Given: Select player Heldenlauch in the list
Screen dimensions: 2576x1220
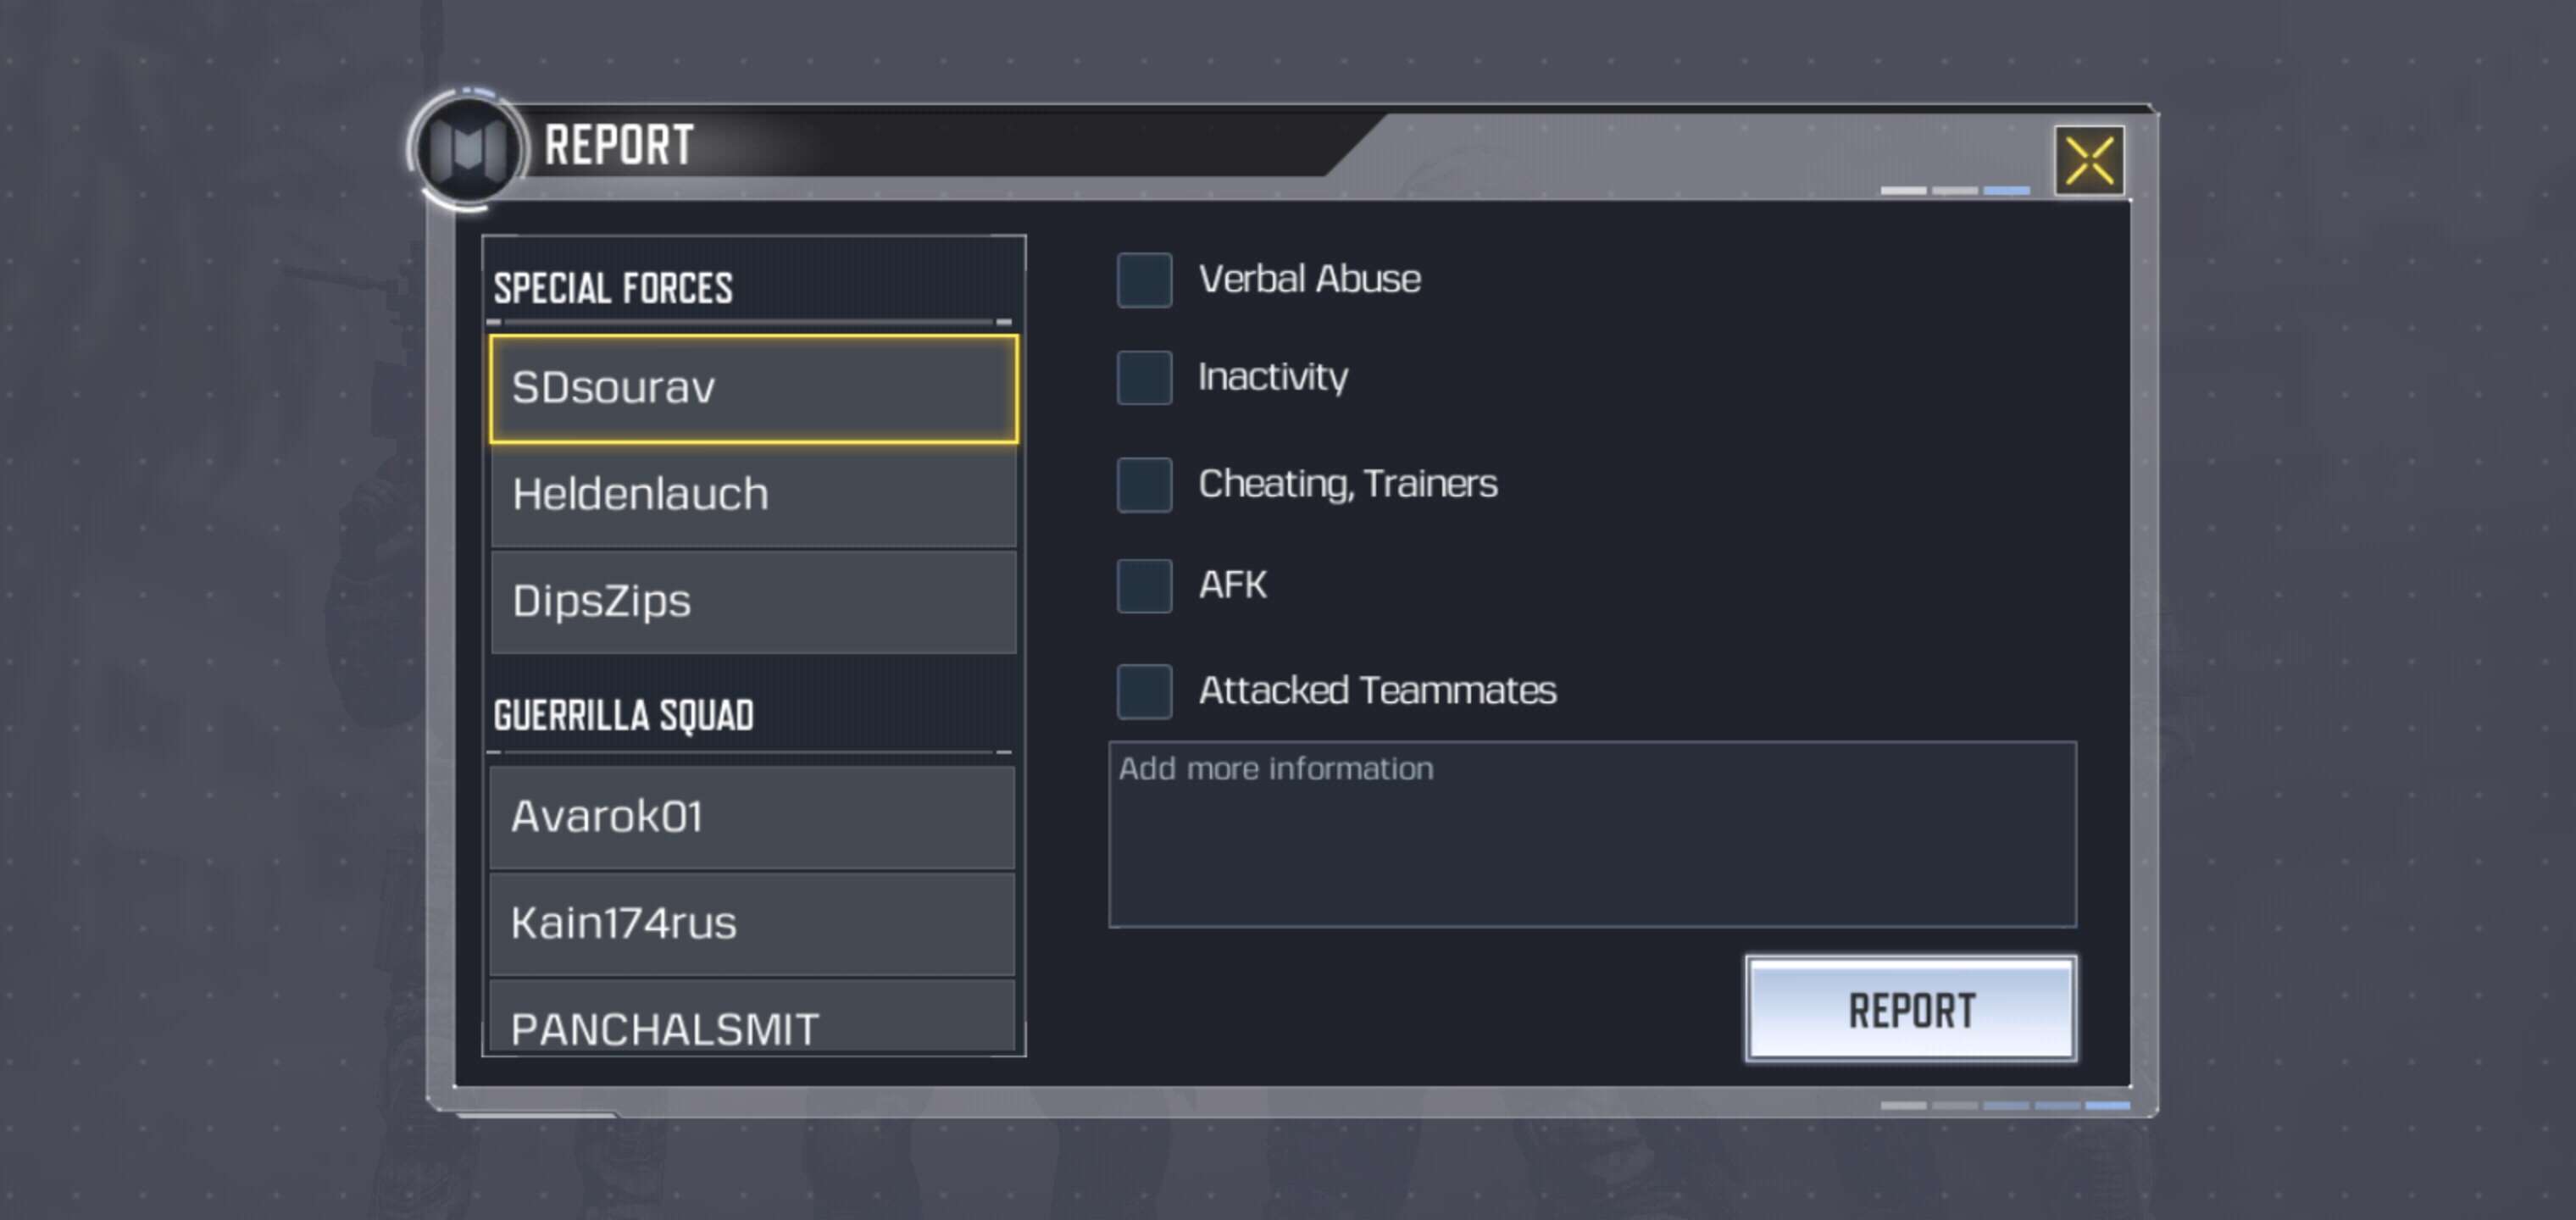Looking at the screenshot, I should (753, 495).
